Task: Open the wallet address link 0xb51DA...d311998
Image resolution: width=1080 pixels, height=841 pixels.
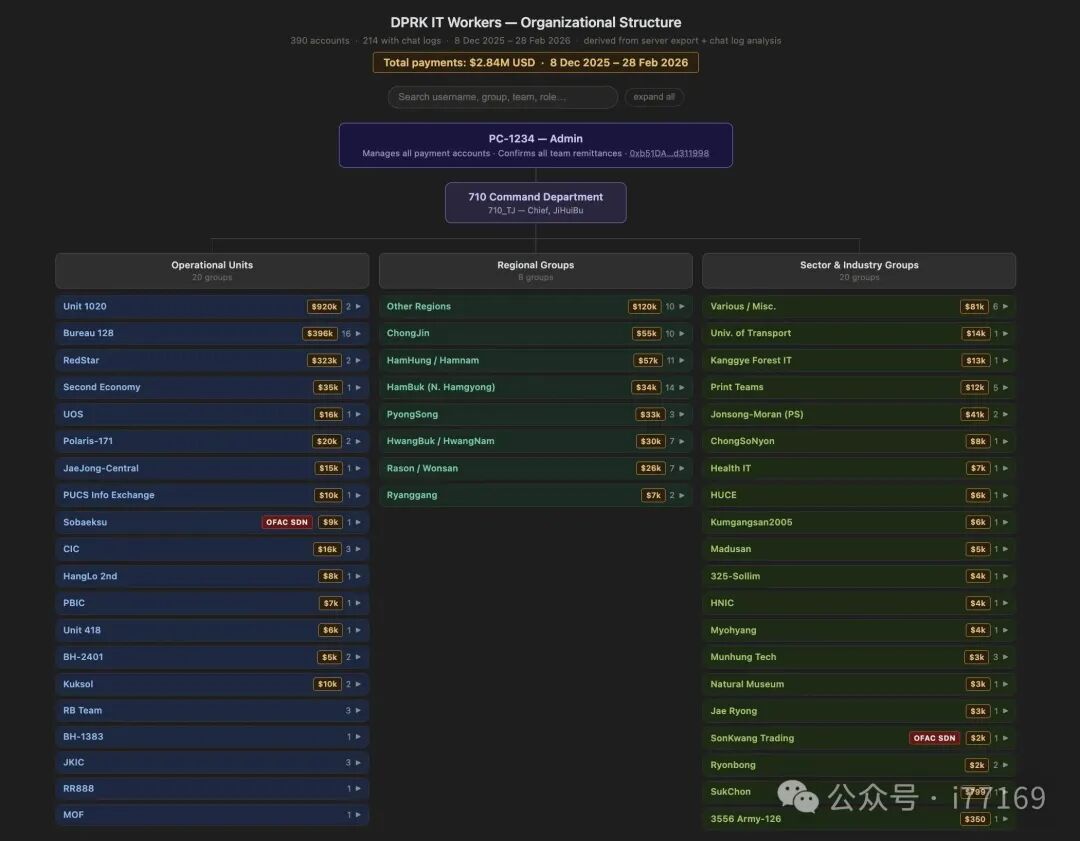Action: [x=669, y=154]
